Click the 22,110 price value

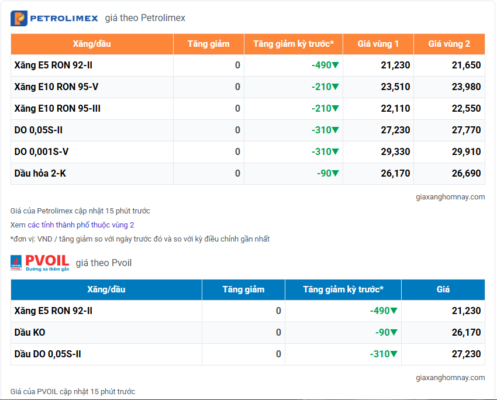[395, 108]
